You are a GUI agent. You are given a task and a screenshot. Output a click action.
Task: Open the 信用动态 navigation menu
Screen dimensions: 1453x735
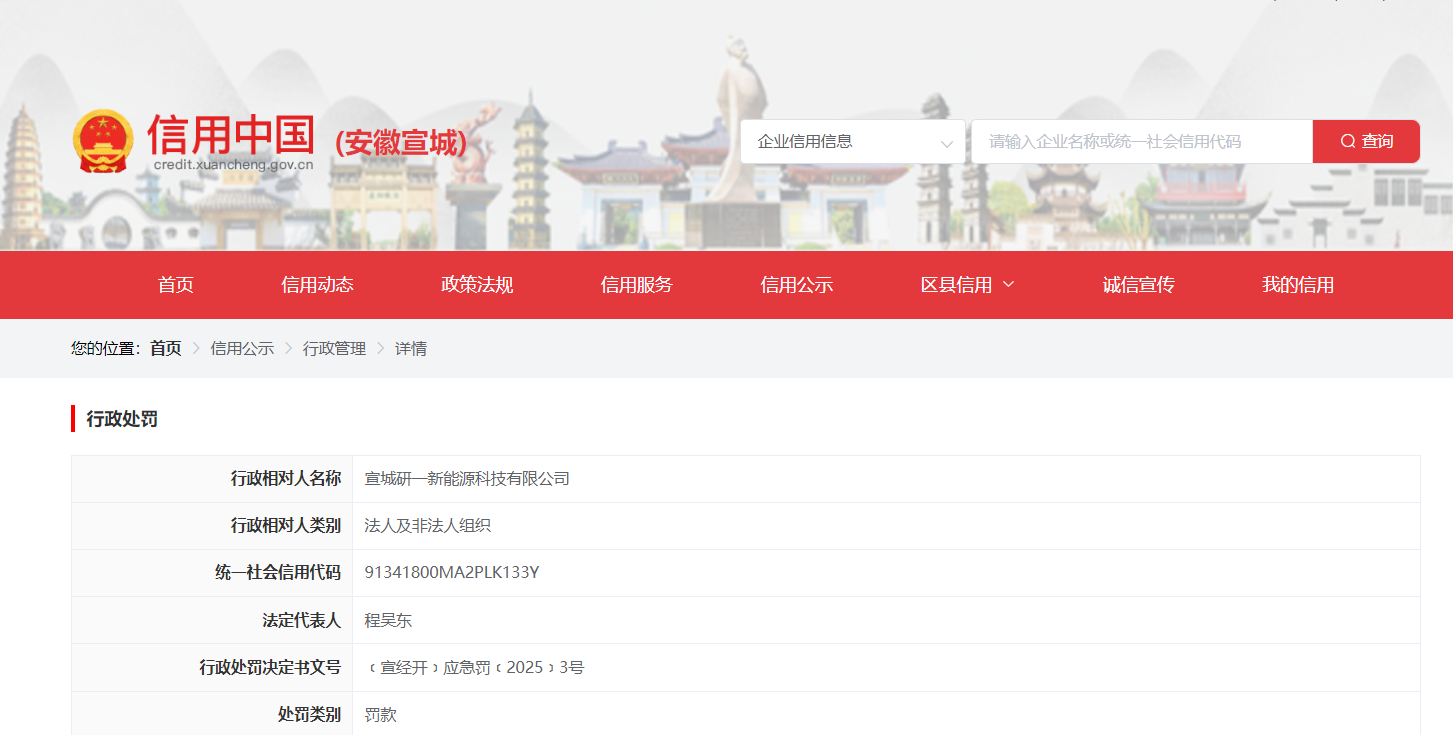[x=318, y=285]
